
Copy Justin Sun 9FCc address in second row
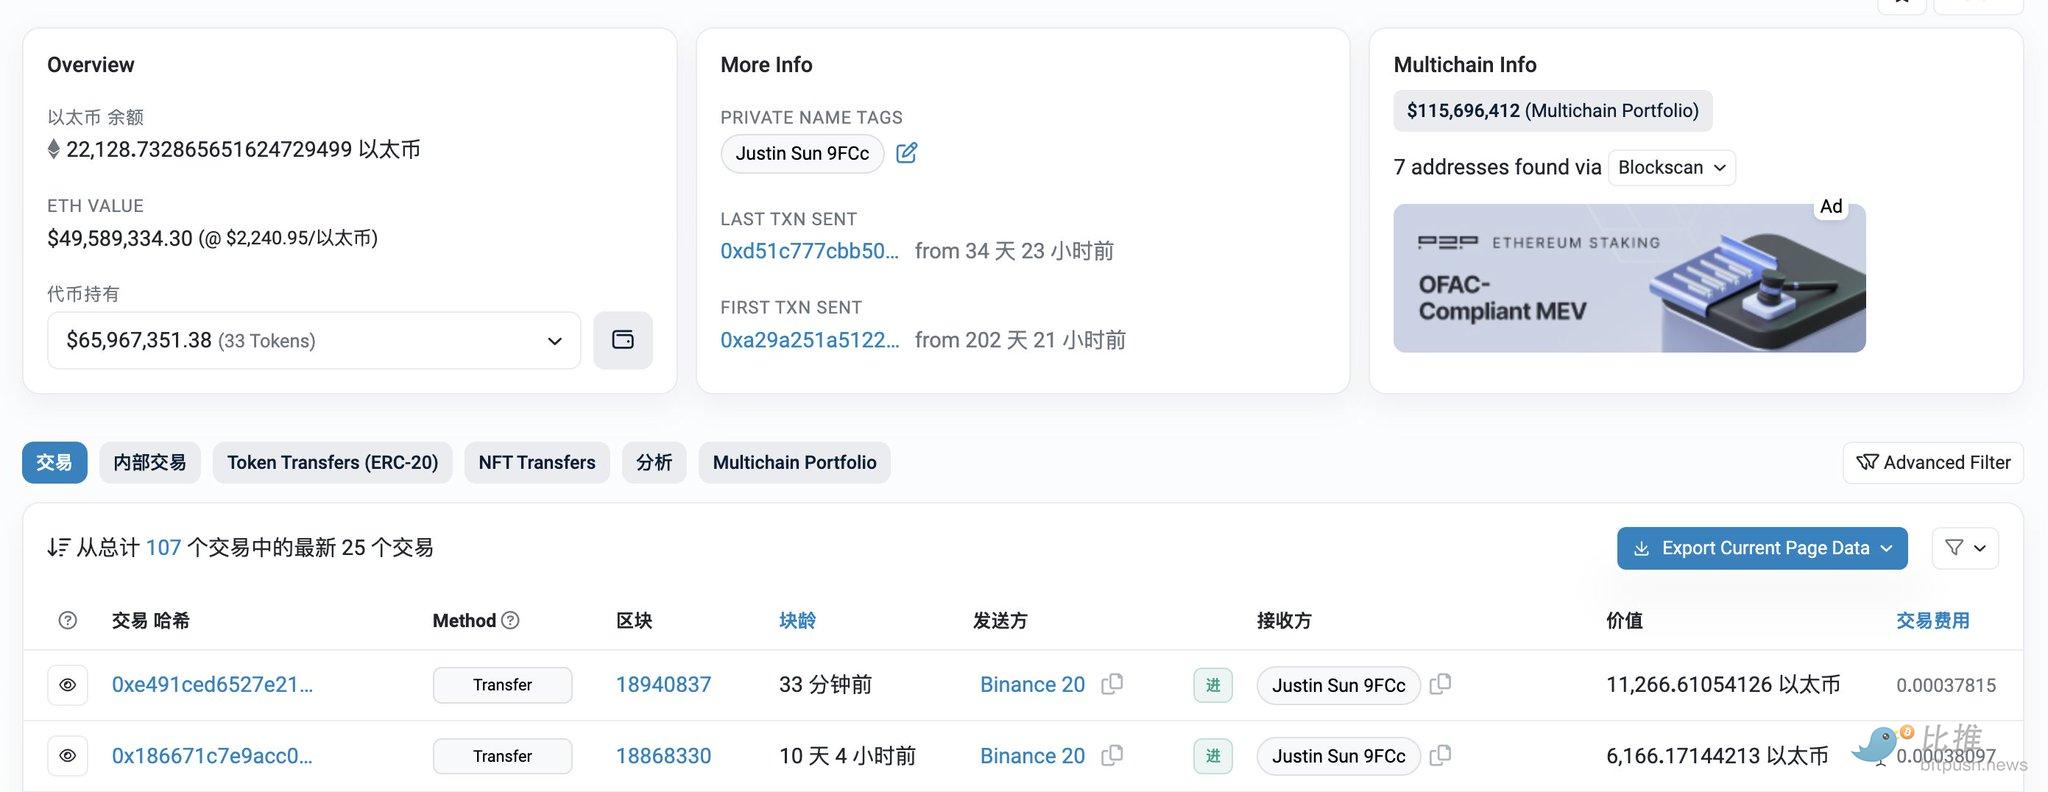[1440, 755]
